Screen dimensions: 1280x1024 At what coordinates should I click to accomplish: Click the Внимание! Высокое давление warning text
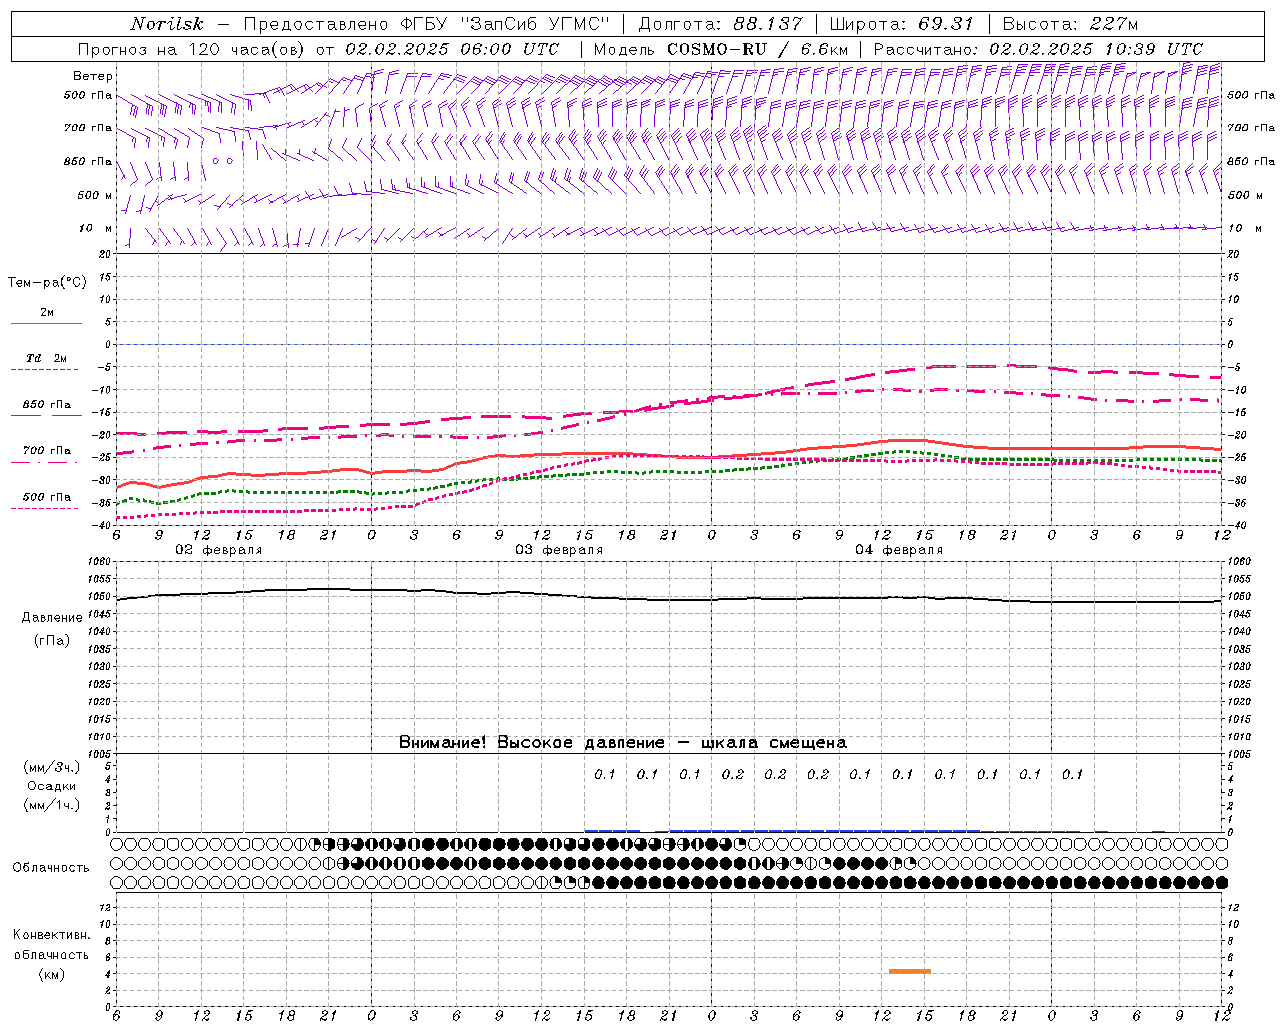click(x=622, y=743)
